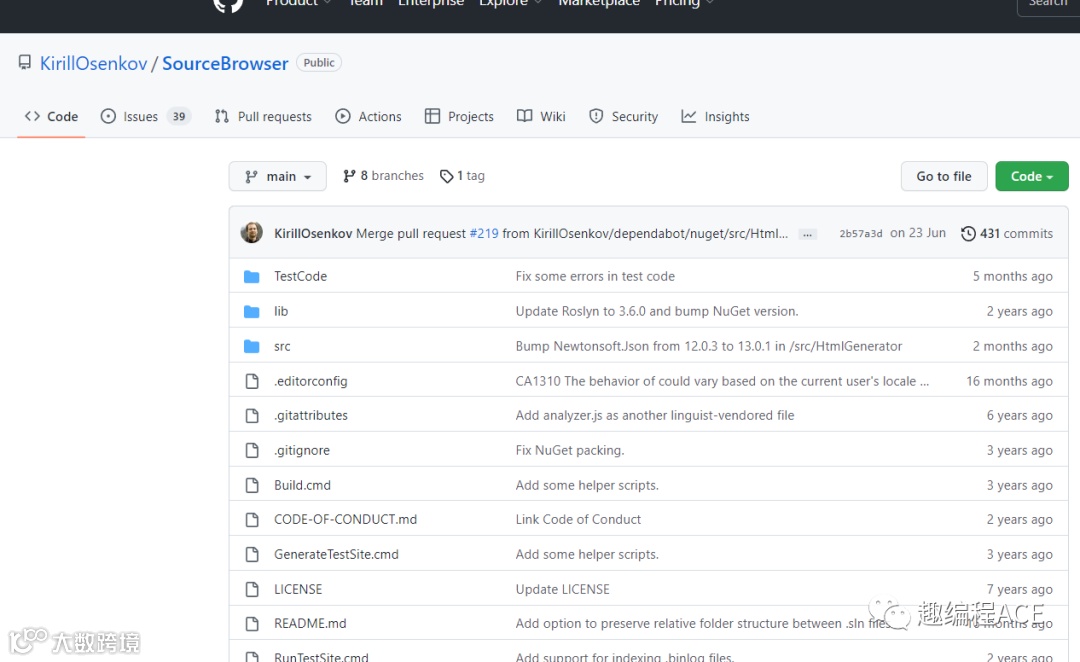Open commit 'CA1310 The behavior' message
The image size is (1080, 662).
(722, 381)
